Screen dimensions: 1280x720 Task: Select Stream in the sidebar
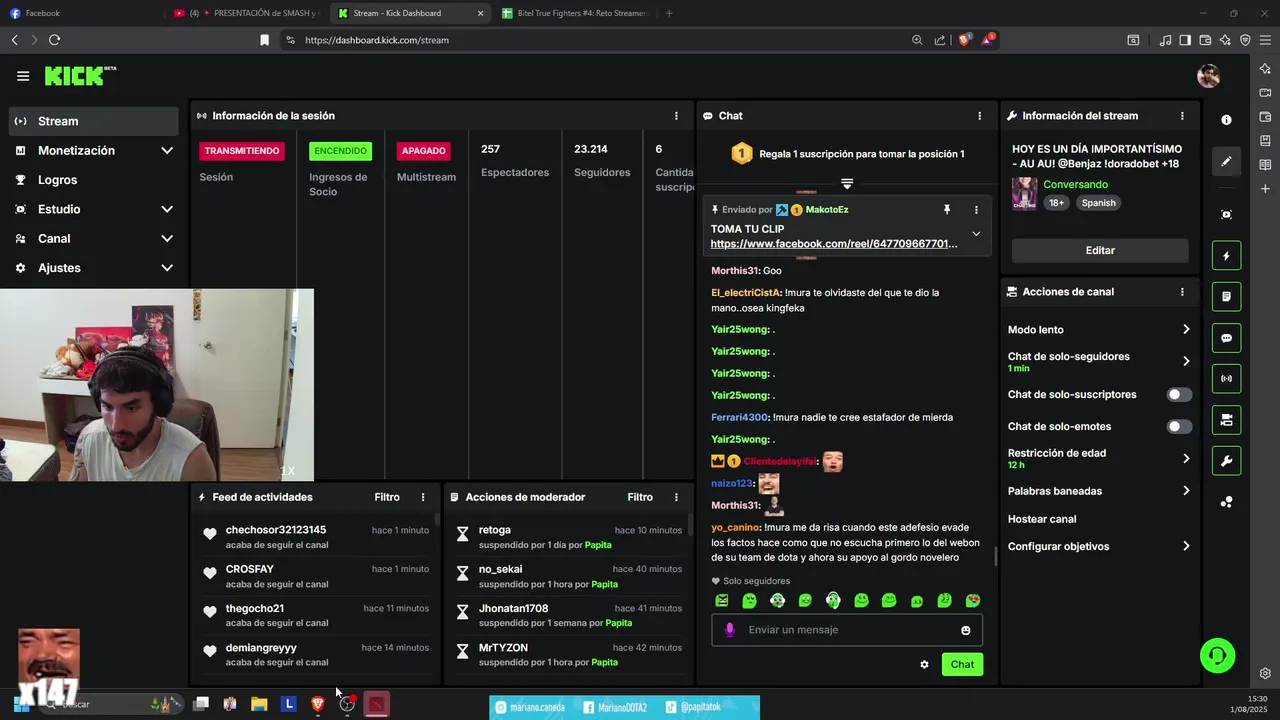click(94, 121)
